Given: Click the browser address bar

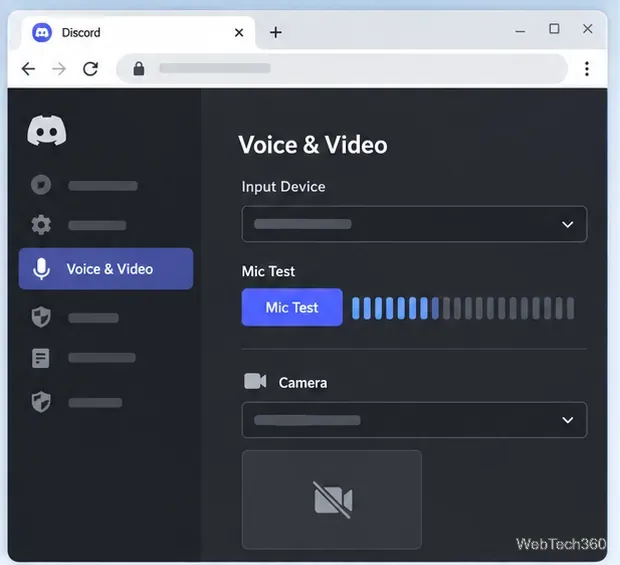Looking at the screenshot, I should pos(342,68).
